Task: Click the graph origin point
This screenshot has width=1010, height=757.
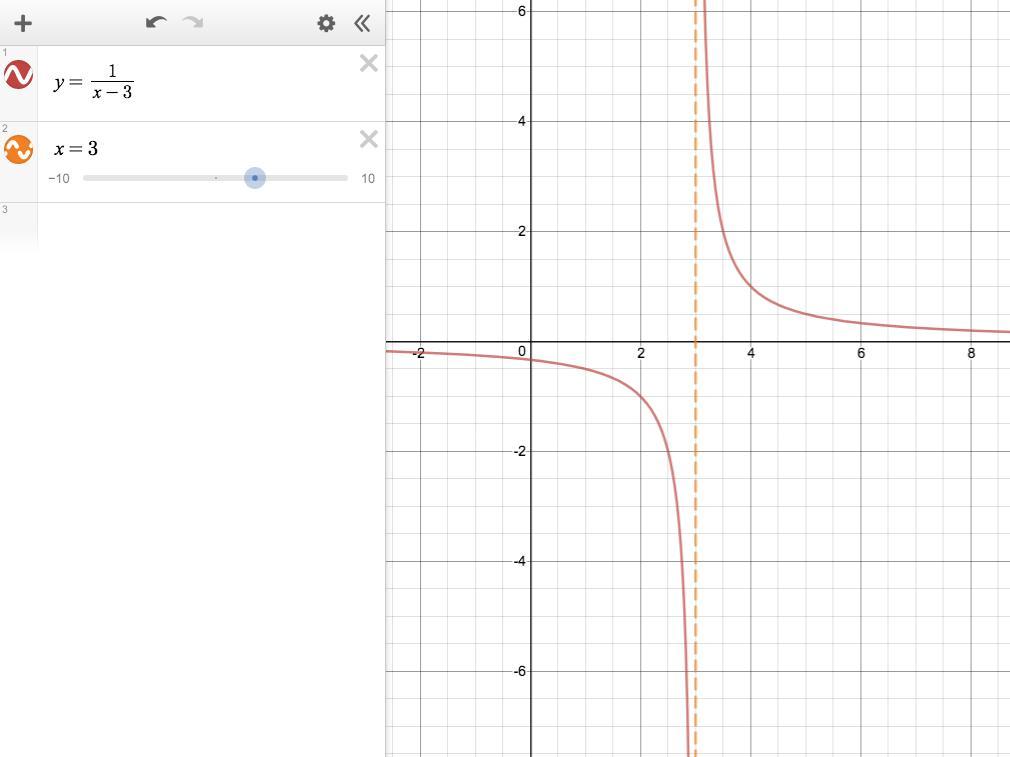Action: [531, 341]
